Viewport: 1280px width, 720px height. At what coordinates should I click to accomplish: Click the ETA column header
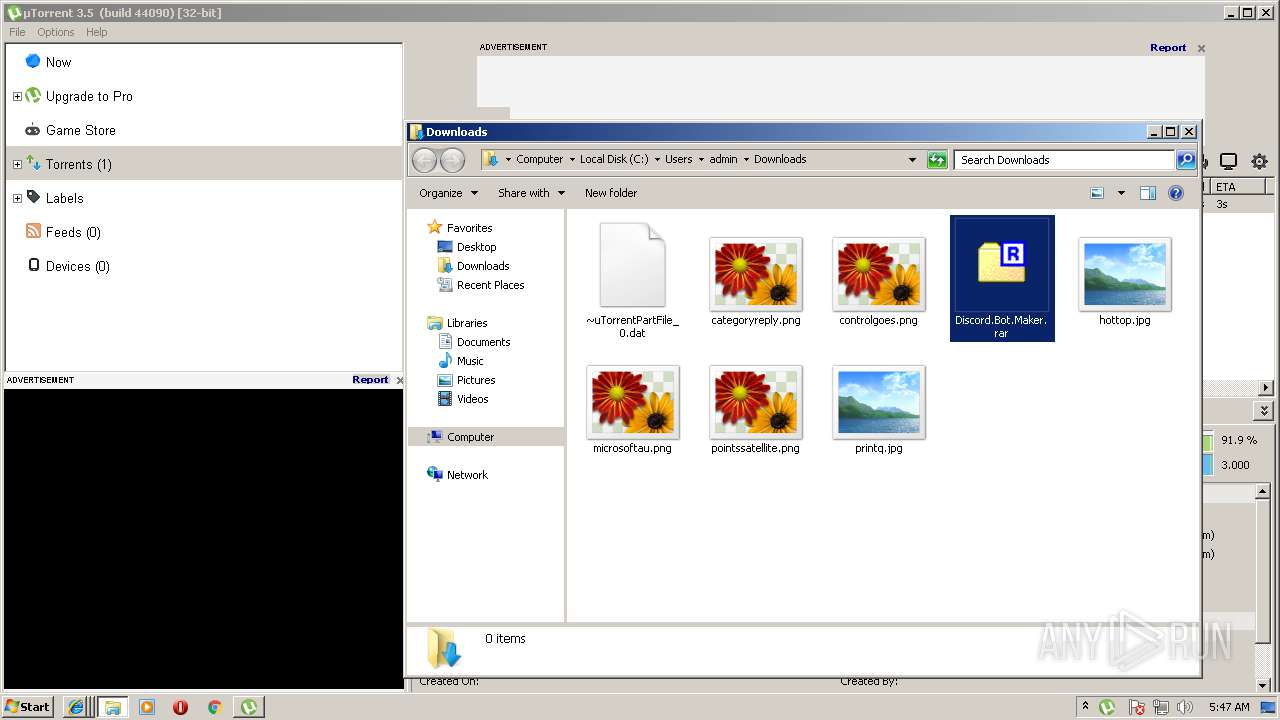1238,187
